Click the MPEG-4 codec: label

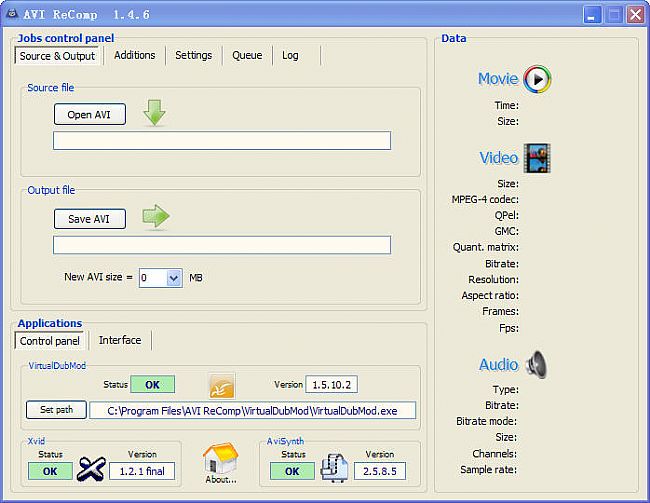tap(485, 199)
